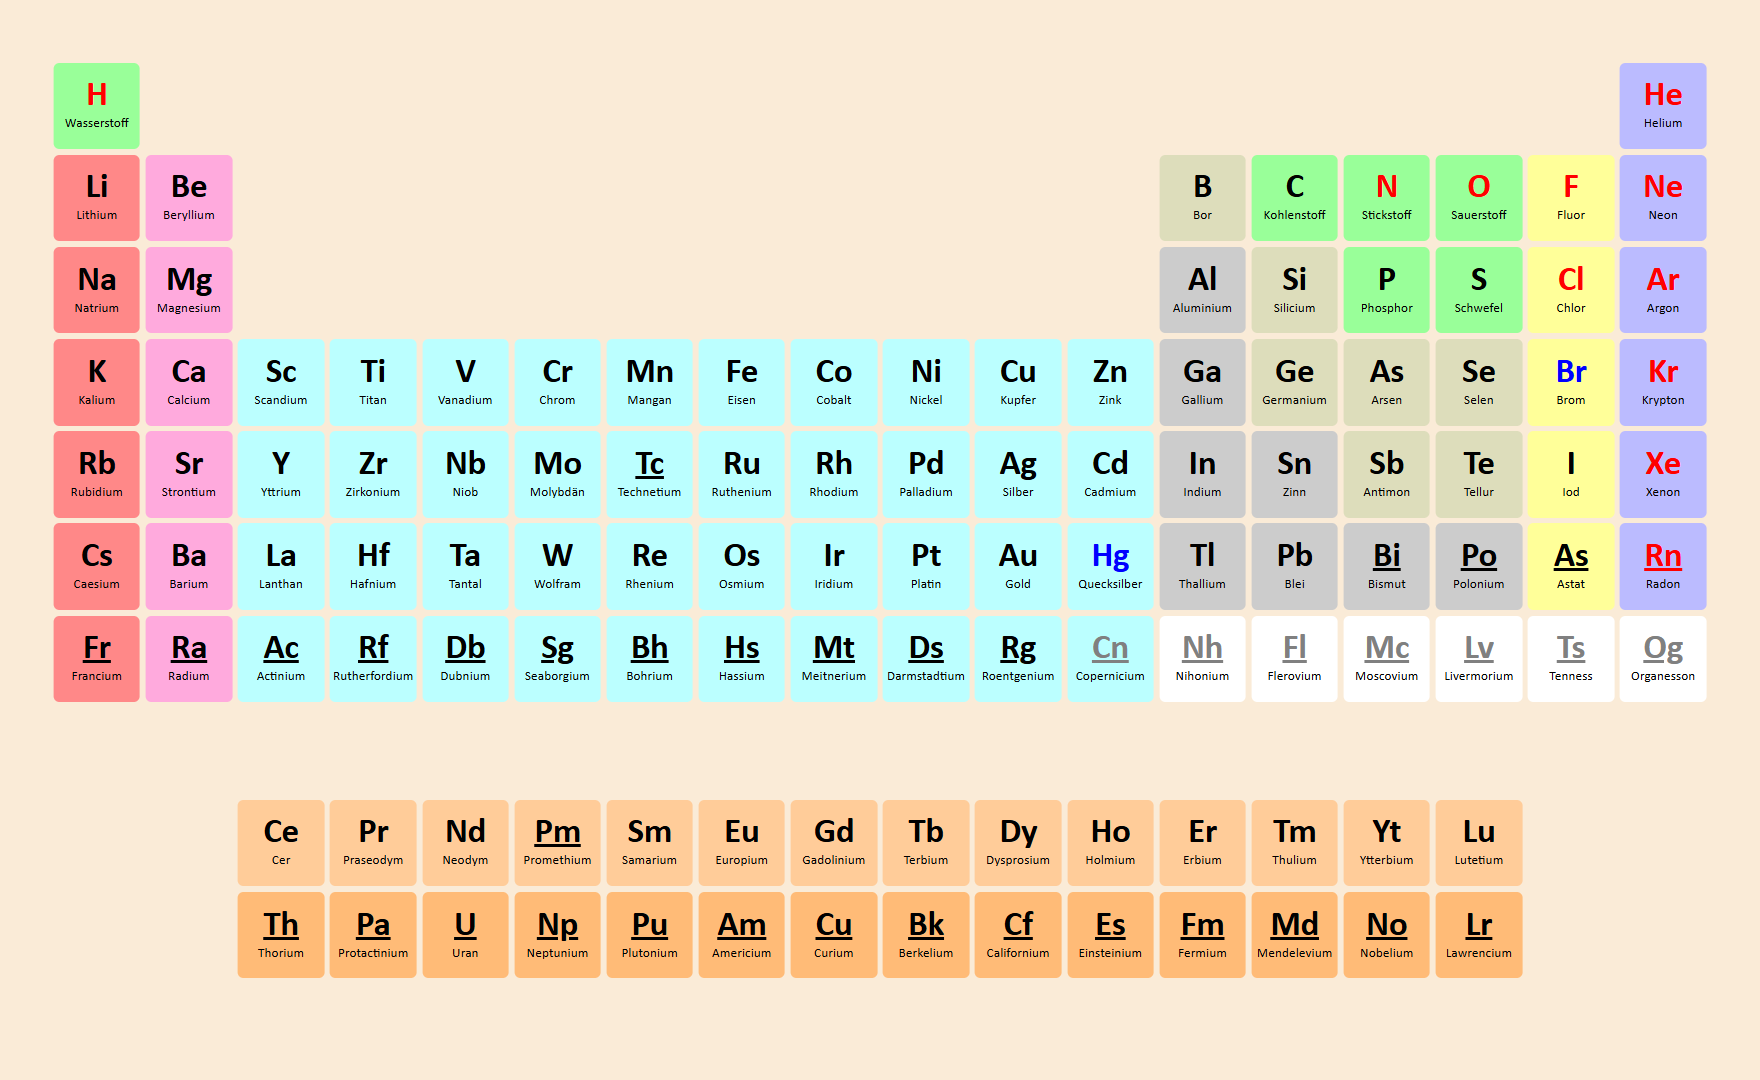This screenshot has width=1760, height=1080.
Task: Select the Rutherfordium element tile
Action: point(373,659)
